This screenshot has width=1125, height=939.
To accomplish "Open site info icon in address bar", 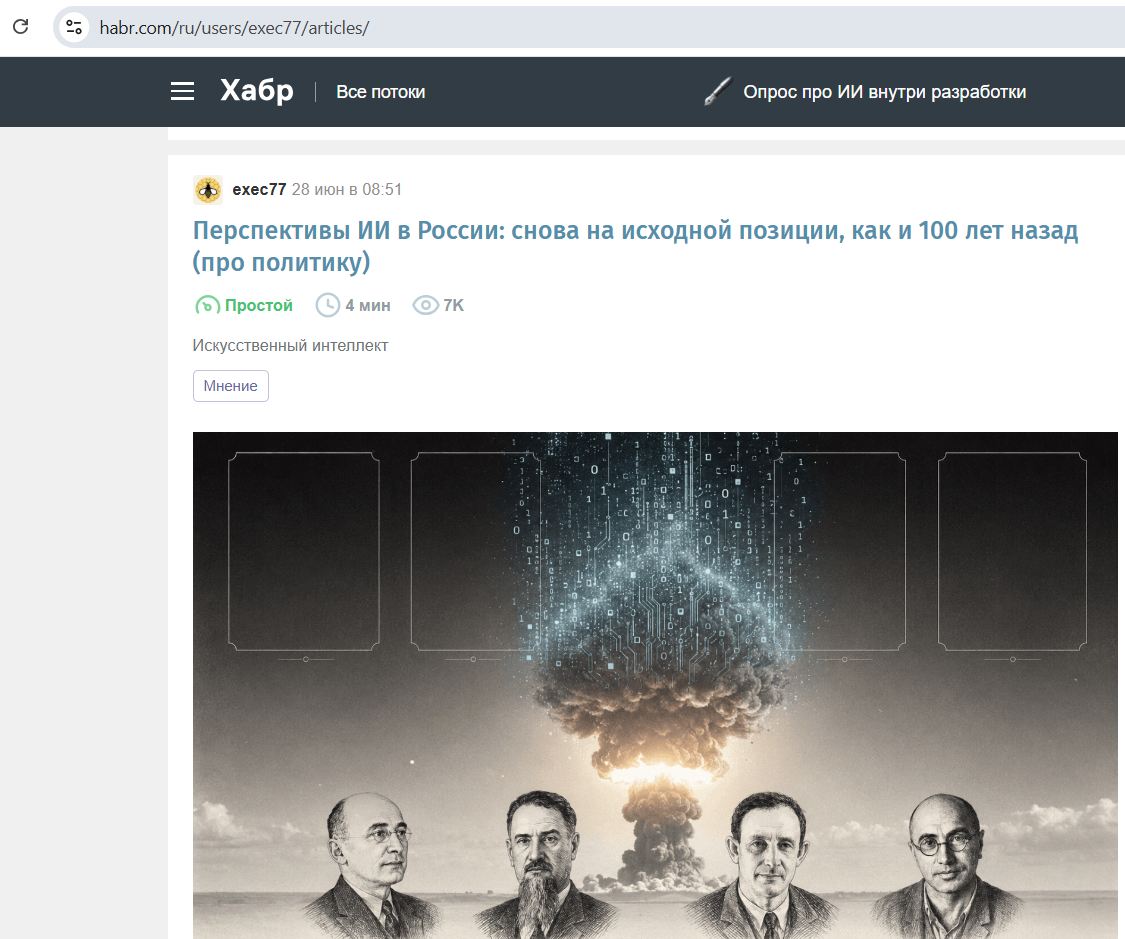I will pos(74,27).
